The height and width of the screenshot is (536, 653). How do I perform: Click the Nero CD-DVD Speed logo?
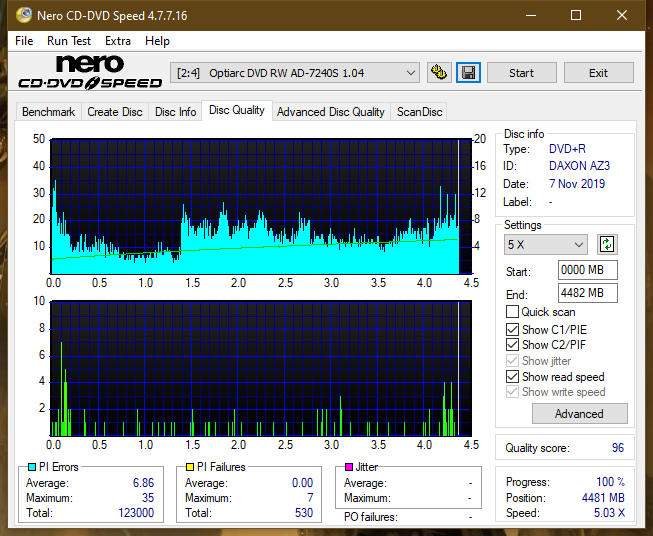(90, 72)
